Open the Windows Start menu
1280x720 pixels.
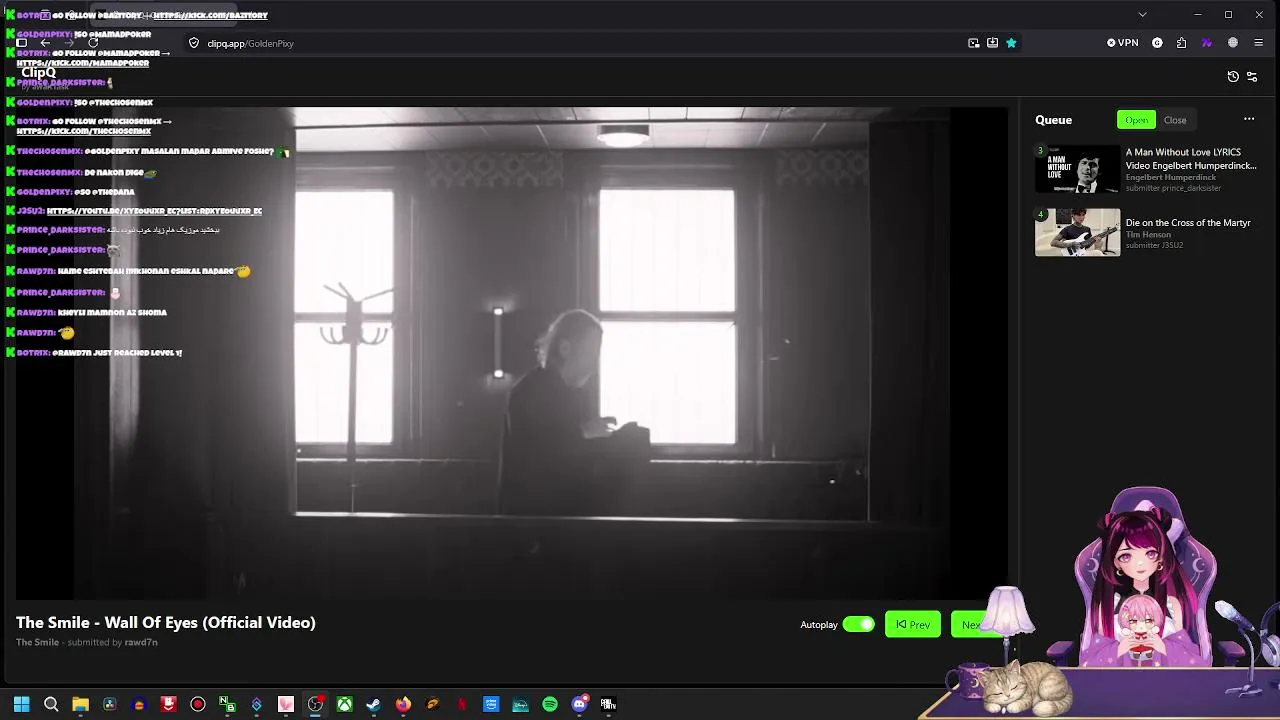(21, 704)
